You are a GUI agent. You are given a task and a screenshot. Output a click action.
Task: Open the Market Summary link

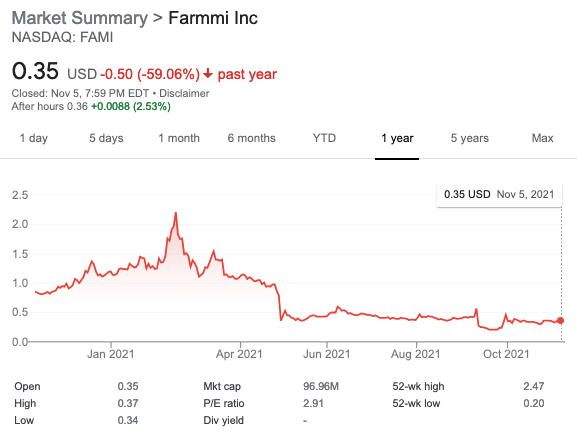click(79, 18)
